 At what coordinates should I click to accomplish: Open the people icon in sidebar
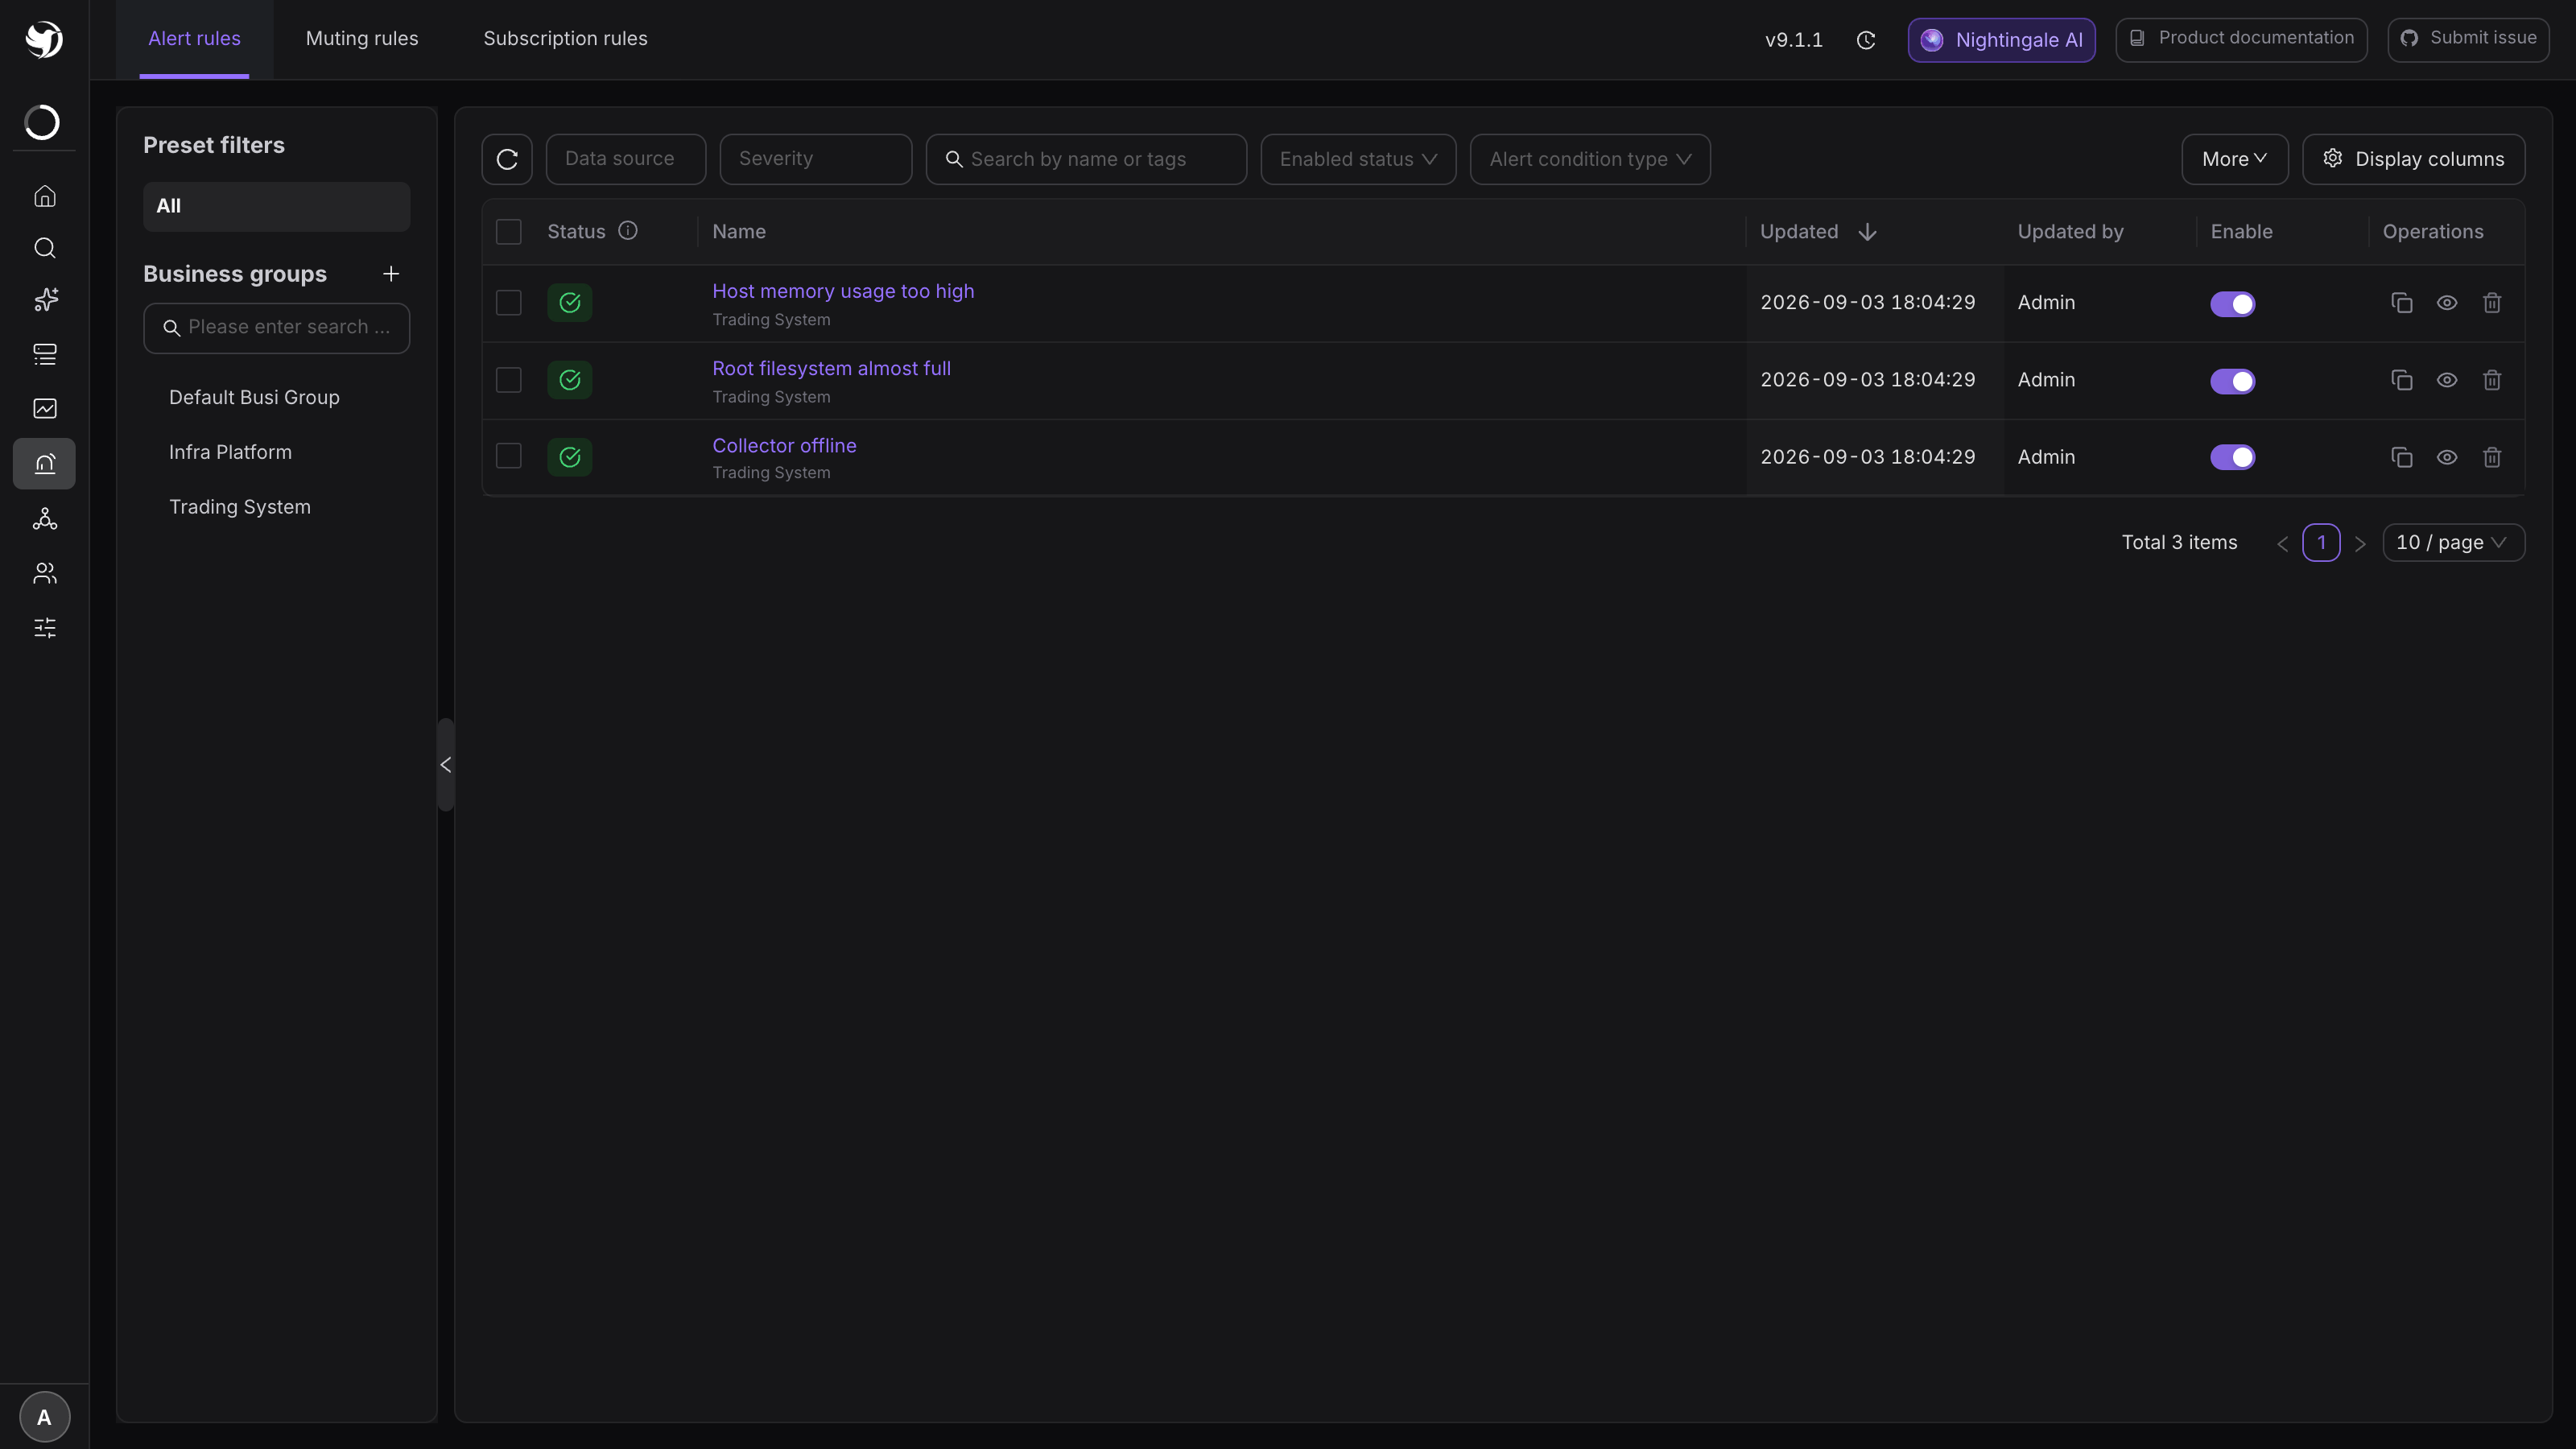click(x=44, y=573)
